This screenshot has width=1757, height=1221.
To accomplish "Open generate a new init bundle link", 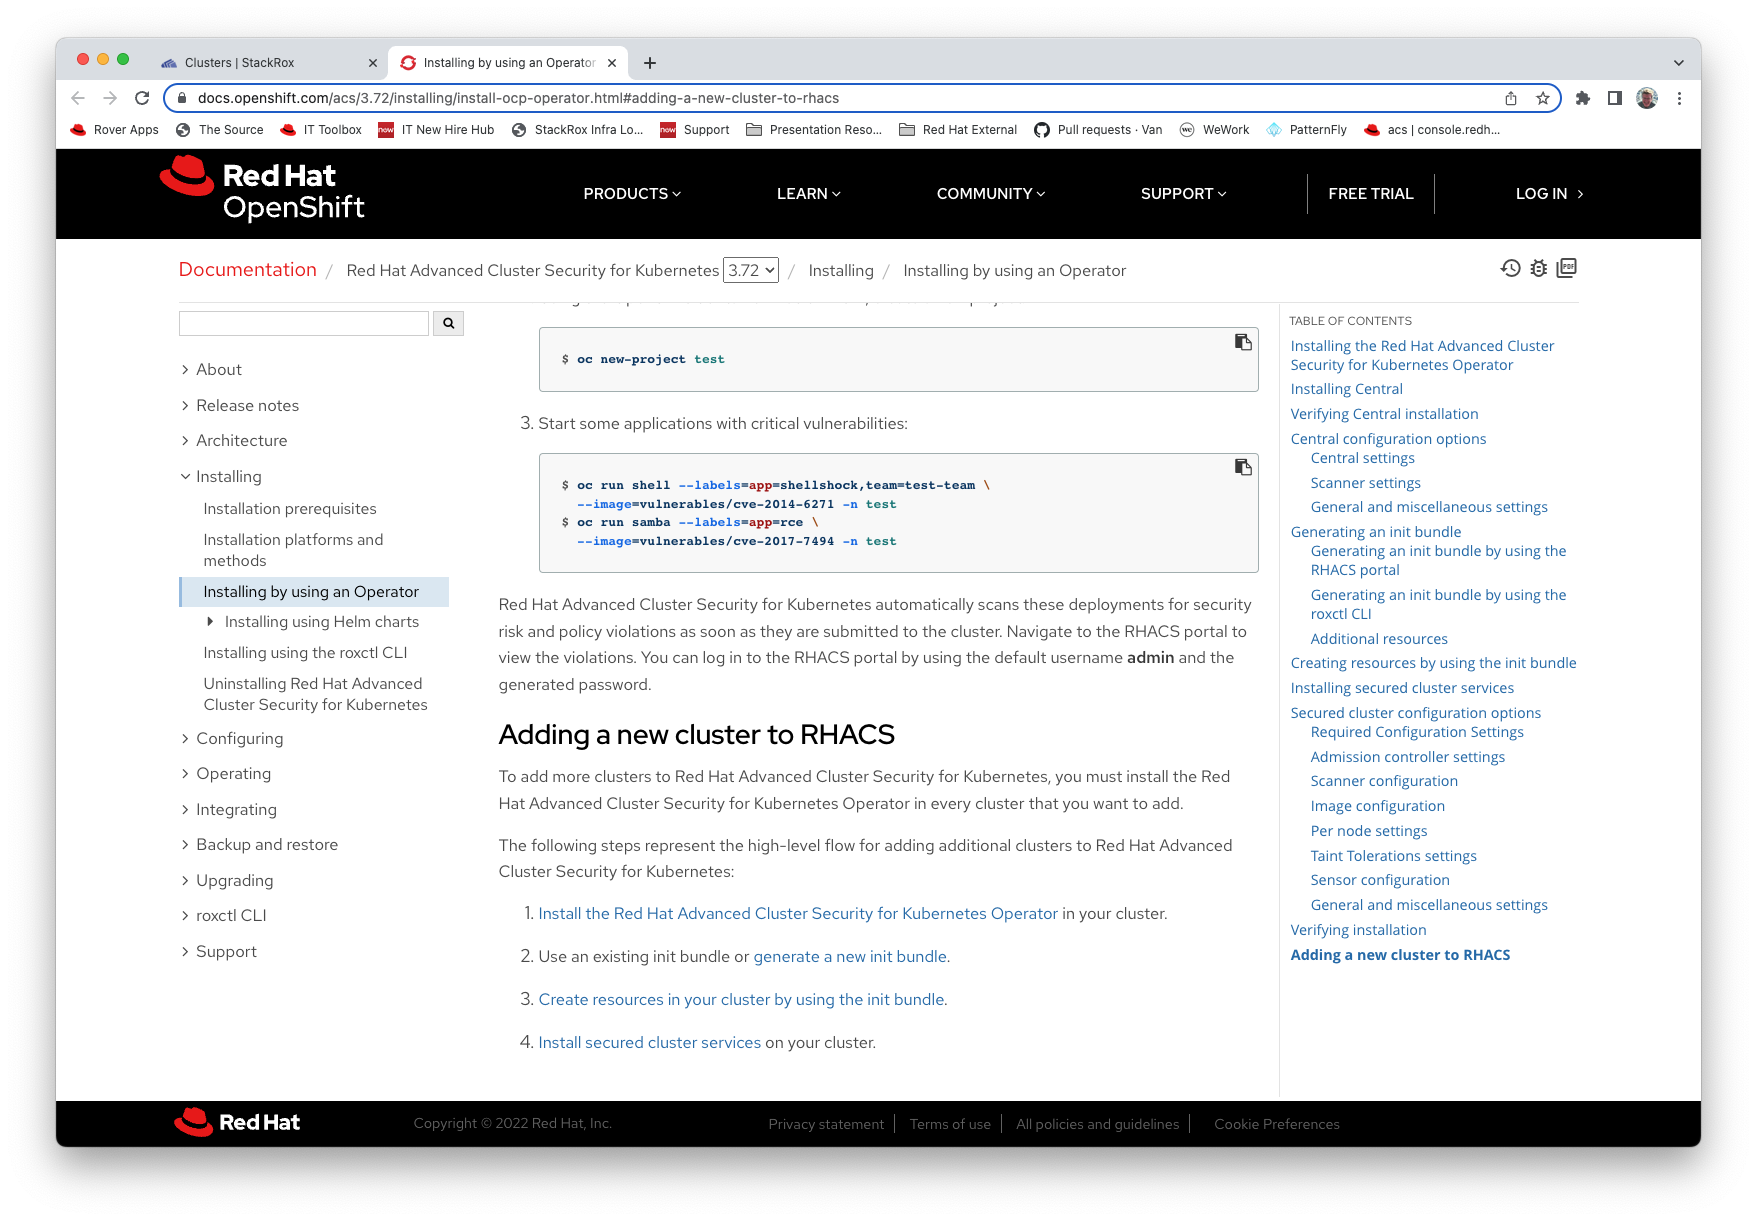I will pos(851,957).
